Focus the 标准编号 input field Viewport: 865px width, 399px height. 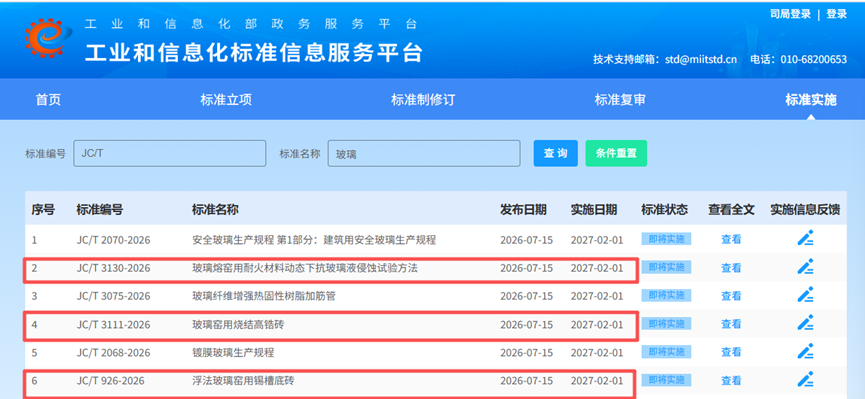170,153
